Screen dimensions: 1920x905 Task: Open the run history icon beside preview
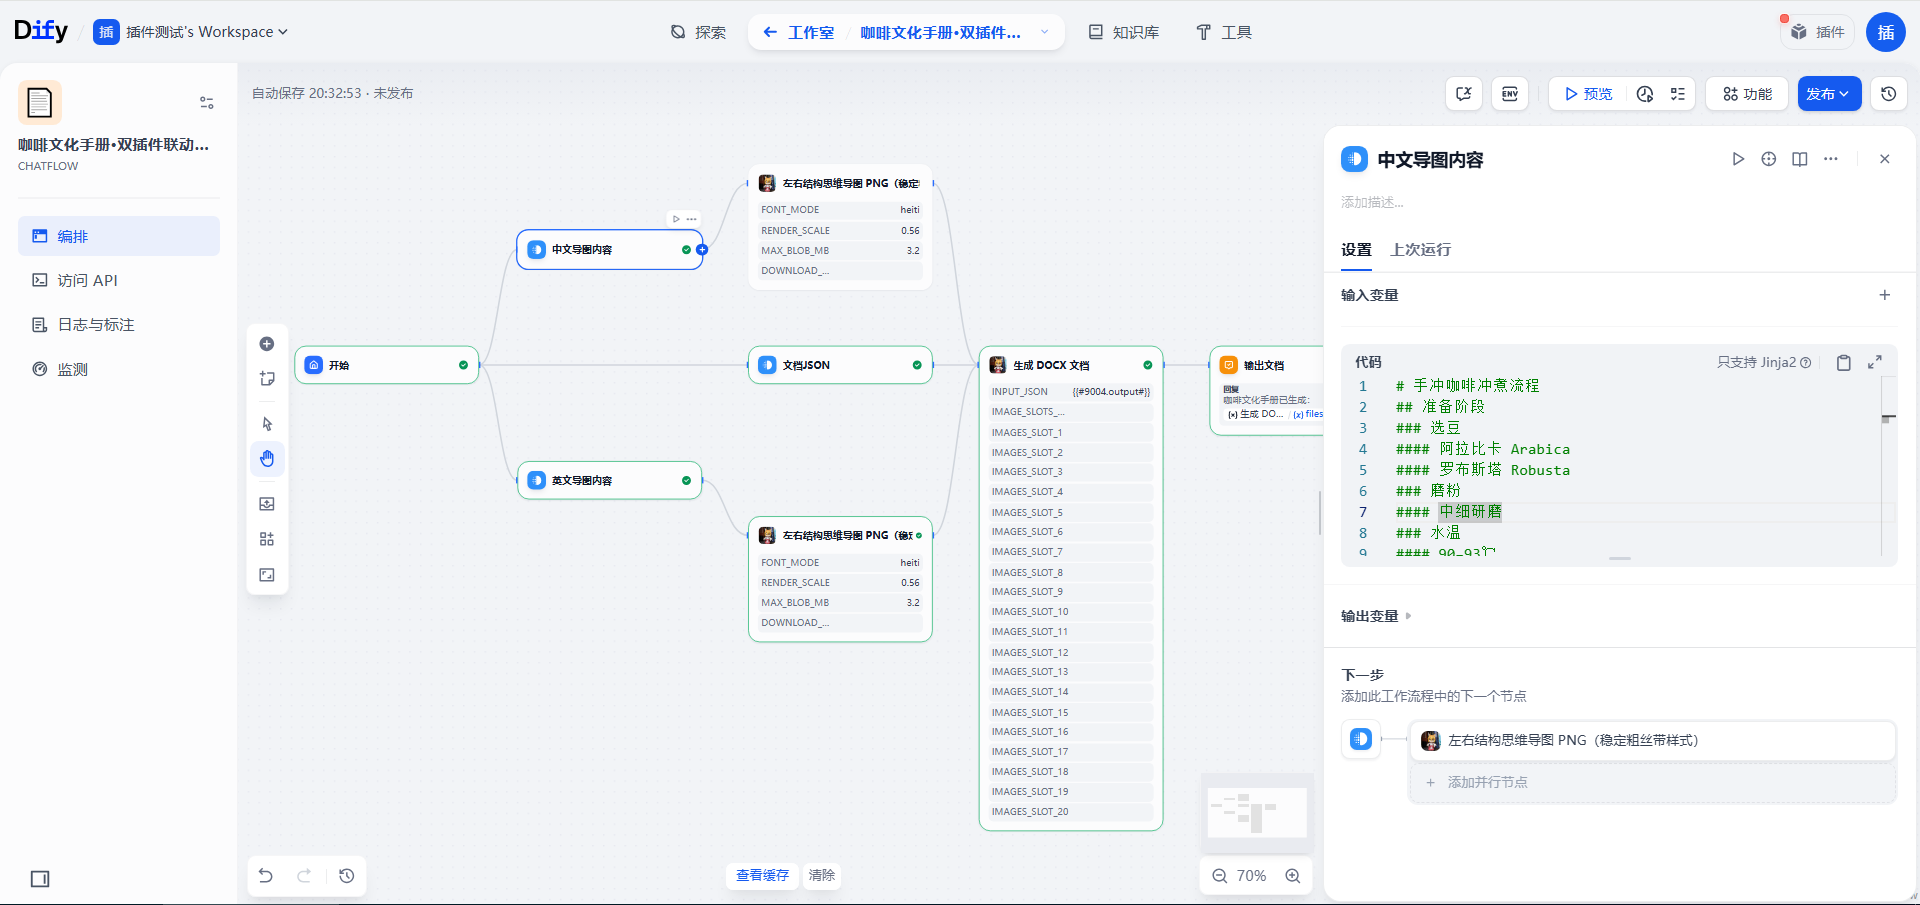[x=1645, y=94]
